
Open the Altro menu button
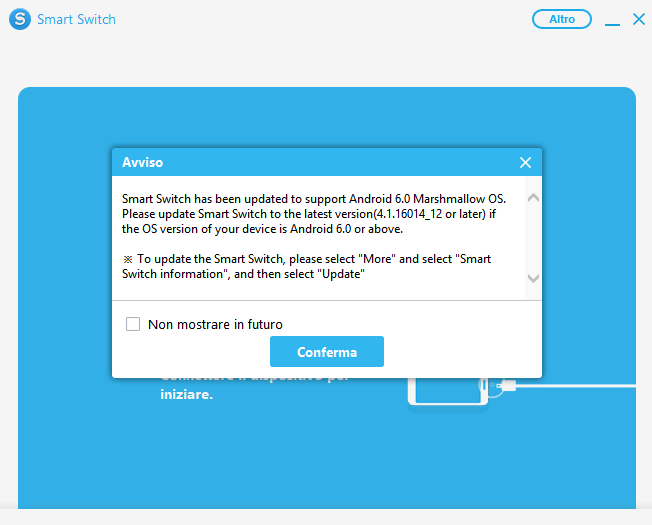562,19
